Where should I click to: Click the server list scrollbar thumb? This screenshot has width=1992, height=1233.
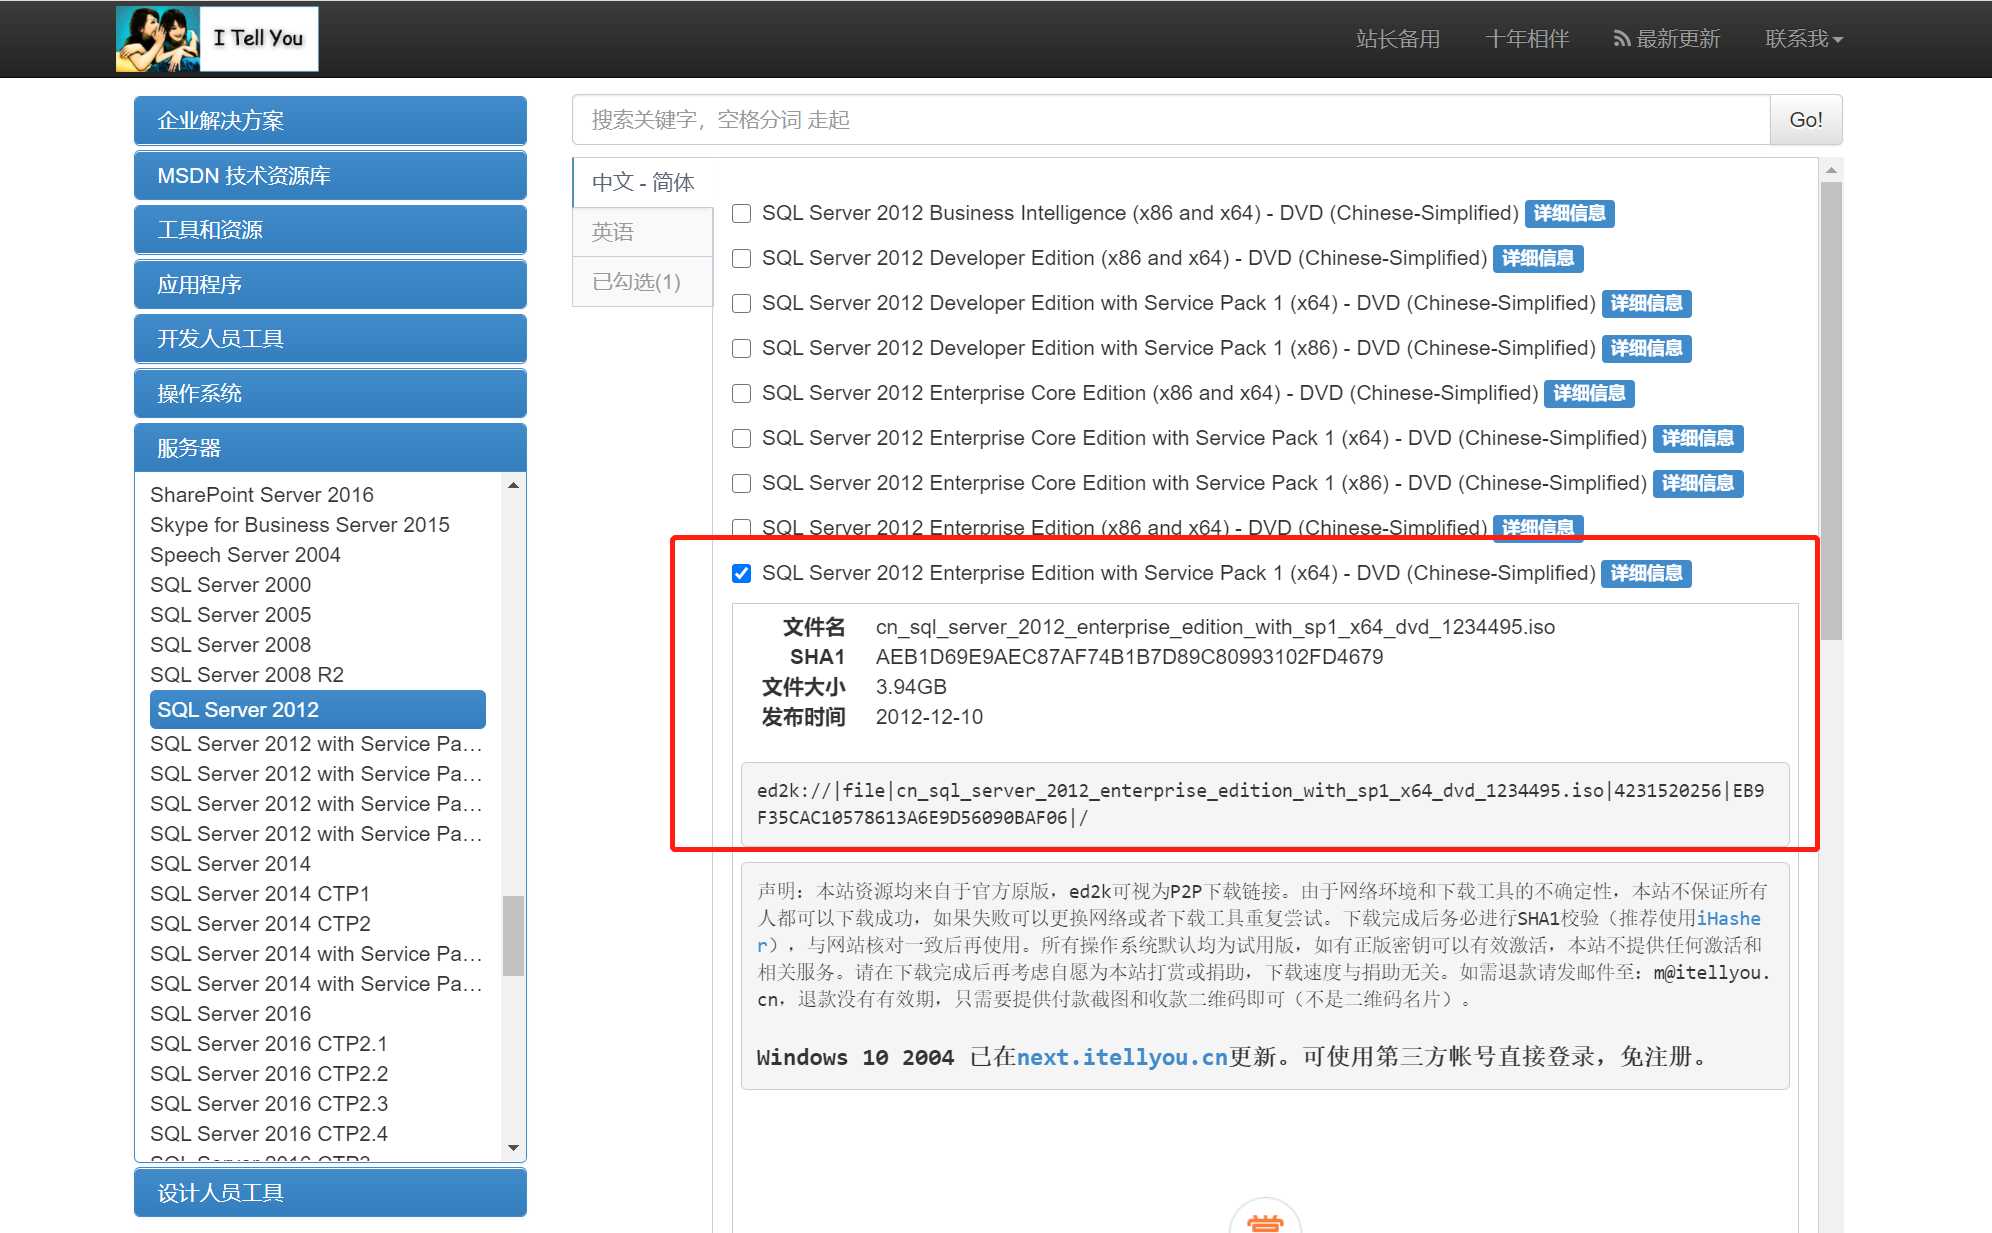point(513,935)
